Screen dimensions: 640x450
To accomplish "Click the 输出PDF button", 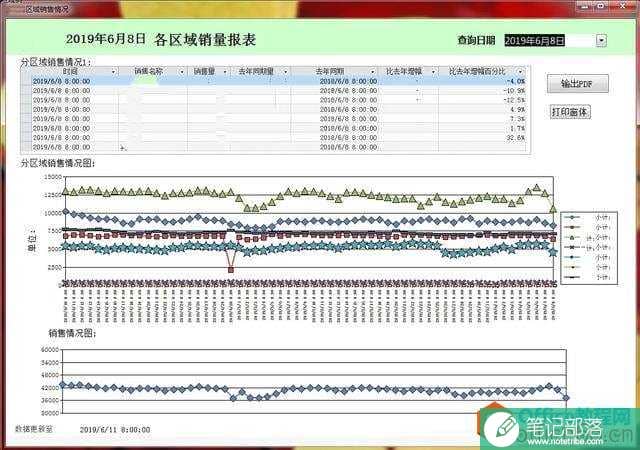I will (x=578, y=84).
